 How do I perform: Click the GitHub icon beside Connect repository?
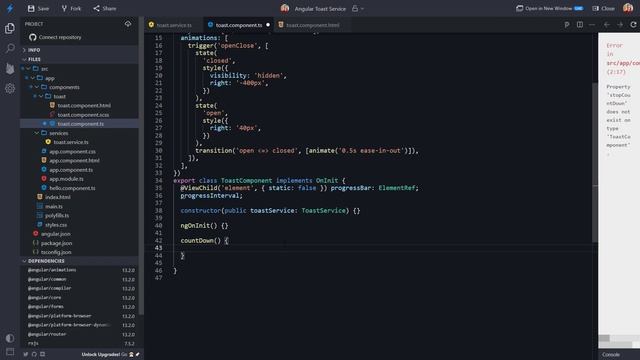click(33, 37)
